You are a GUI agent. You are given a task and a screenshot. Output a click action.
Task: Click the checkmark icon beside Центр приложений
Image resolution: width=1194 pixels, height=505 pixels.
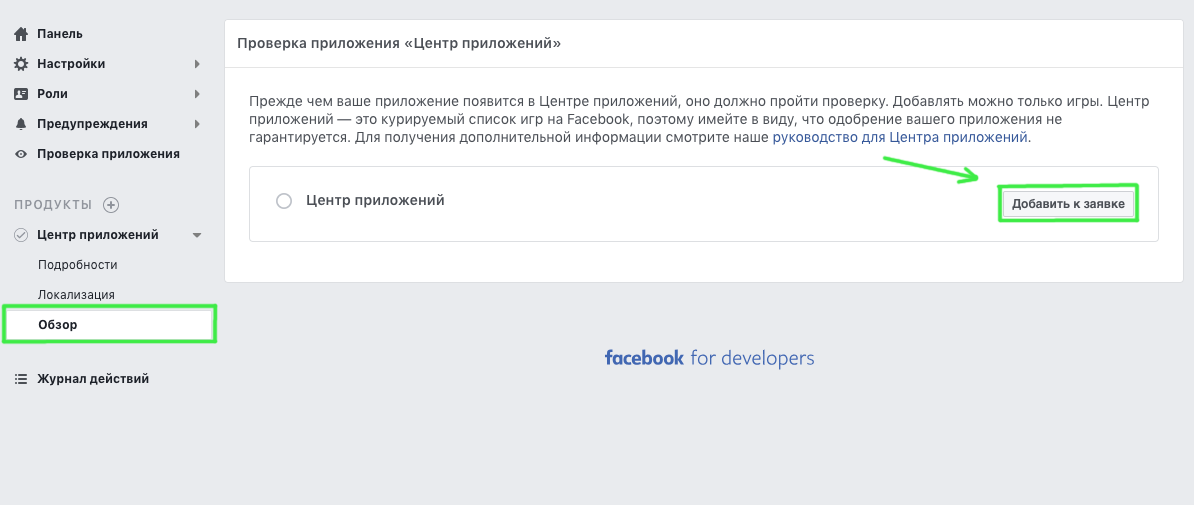[x=21, y=235]
